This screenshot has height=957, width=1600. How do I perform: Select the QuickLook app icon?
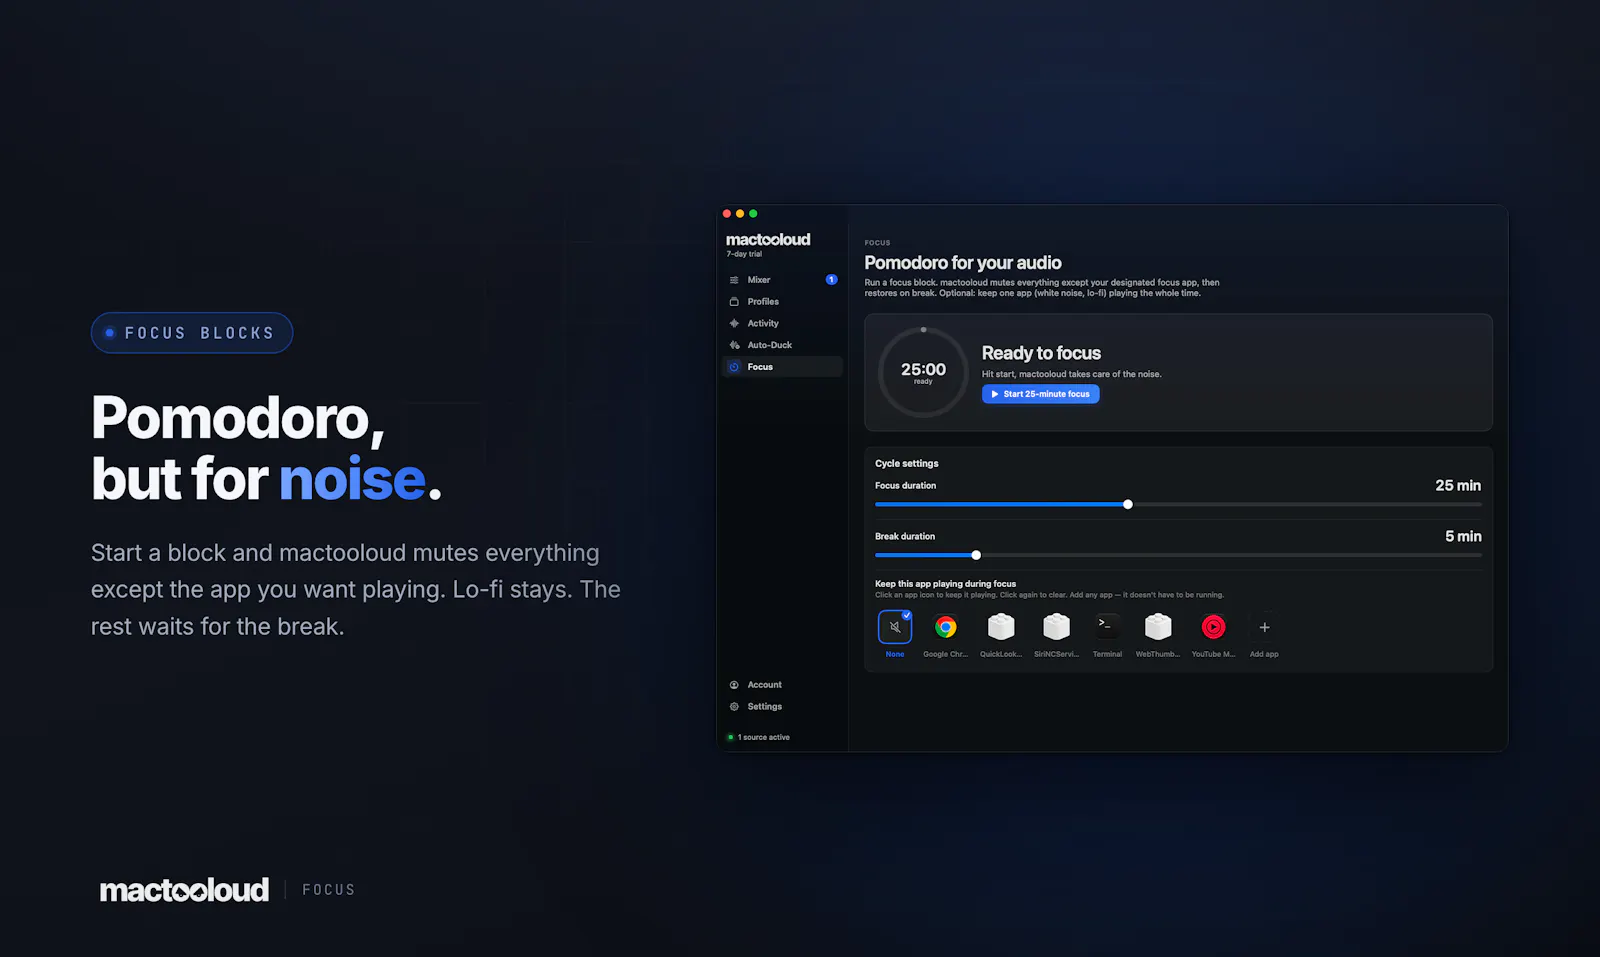pyautogui.click(x=1001, y=627)
